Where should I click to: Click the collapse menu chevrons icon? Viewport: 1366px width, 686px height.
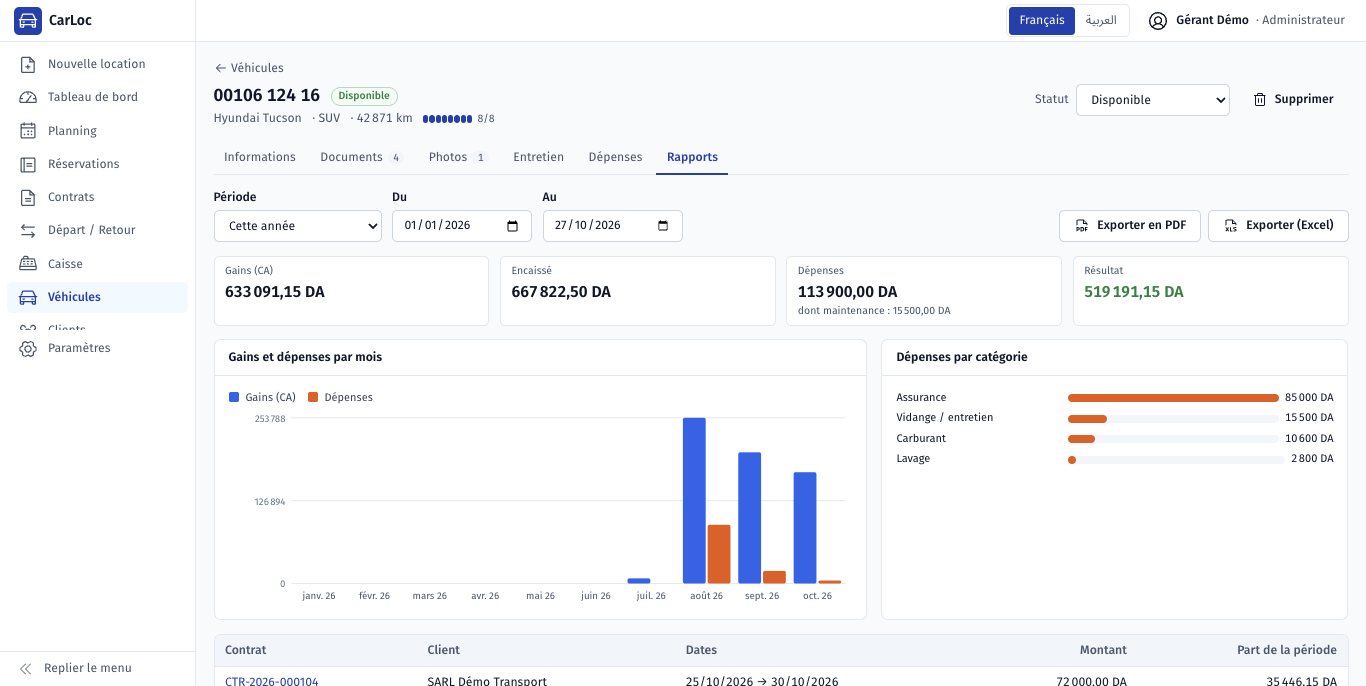(26, 668)
